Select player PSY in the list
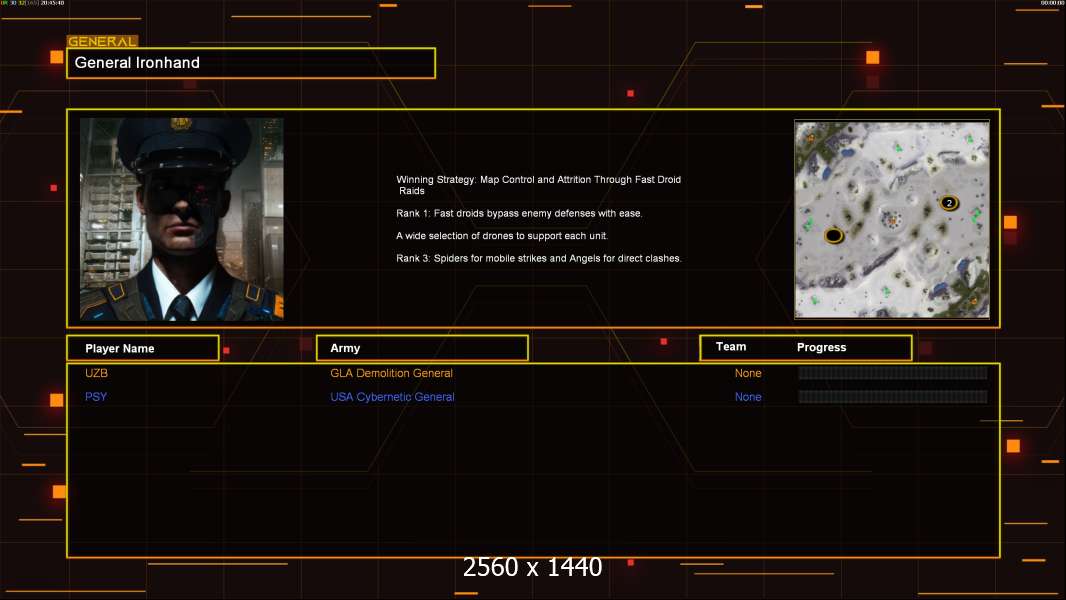Viewport: 1066px width, 600px height. 96,397
